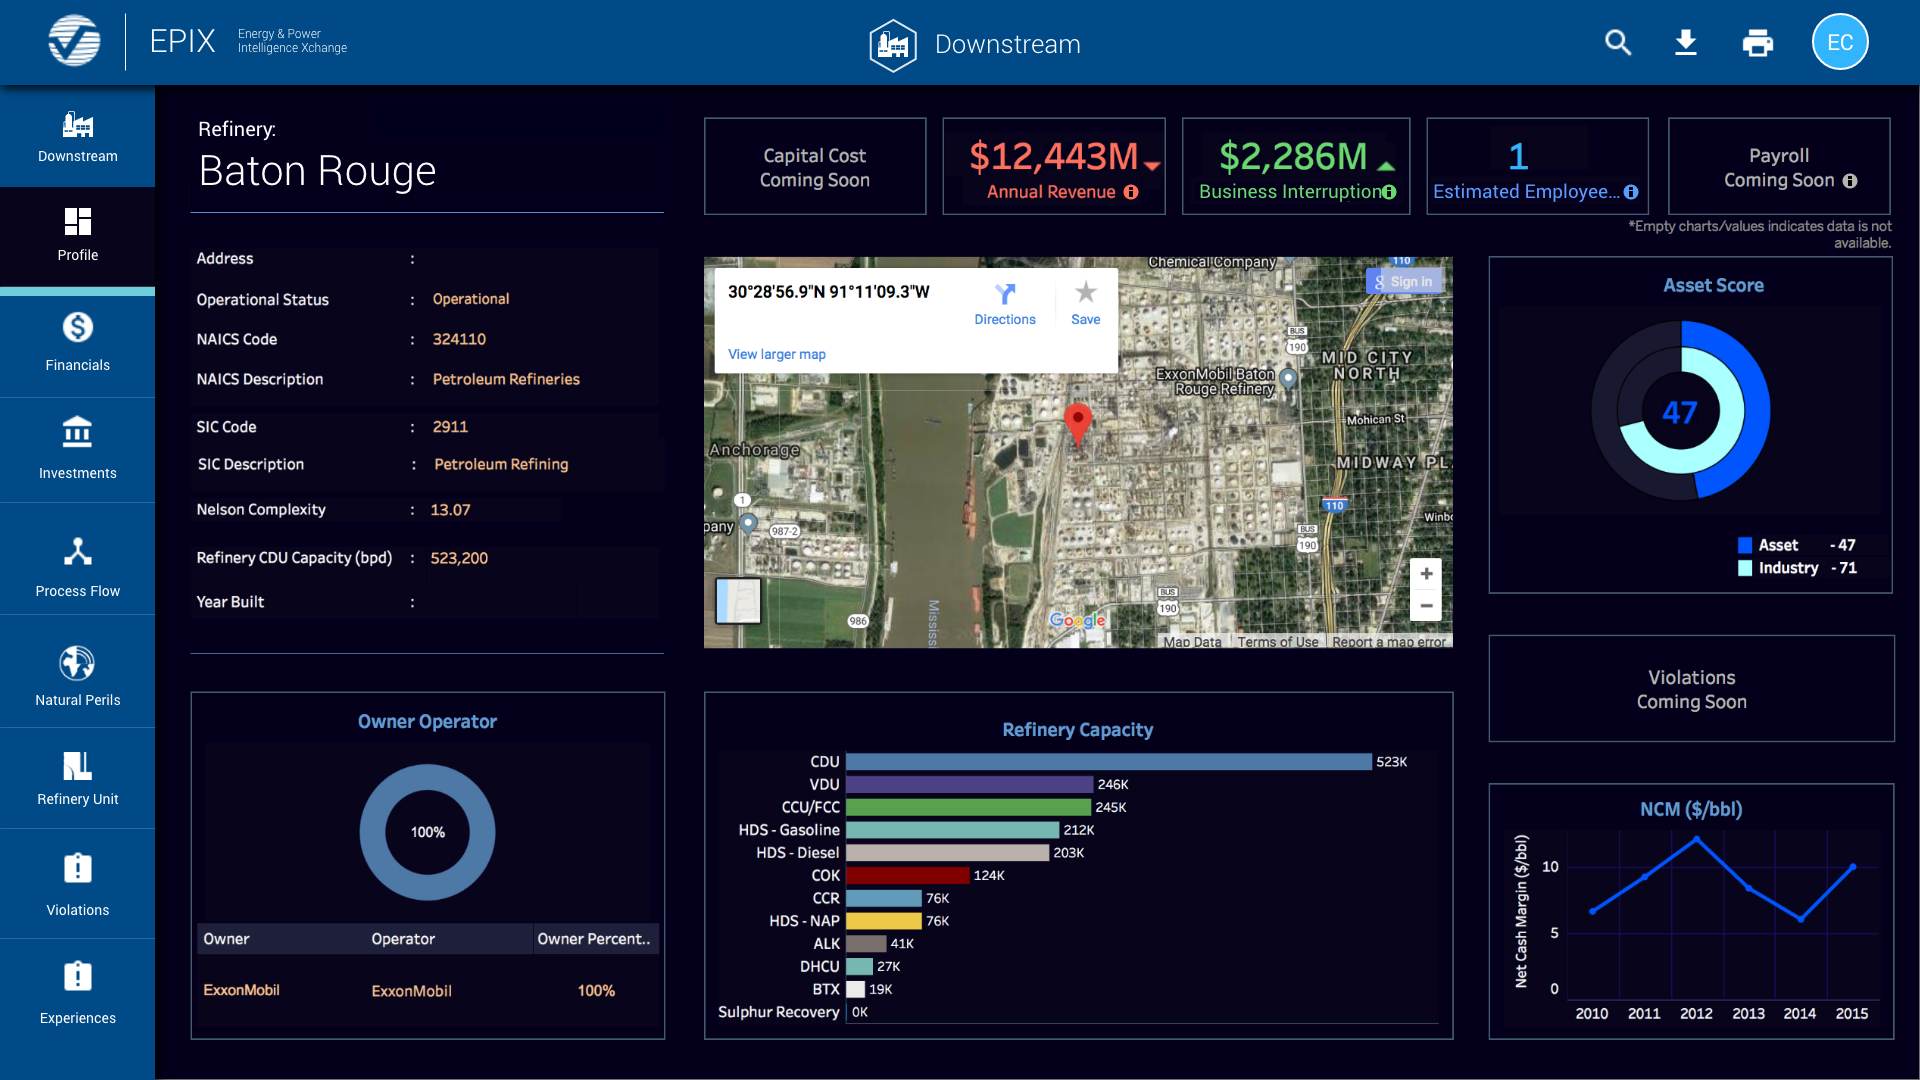
Task: Click the NAICS Code value 324110
Action: pos(459,339)
